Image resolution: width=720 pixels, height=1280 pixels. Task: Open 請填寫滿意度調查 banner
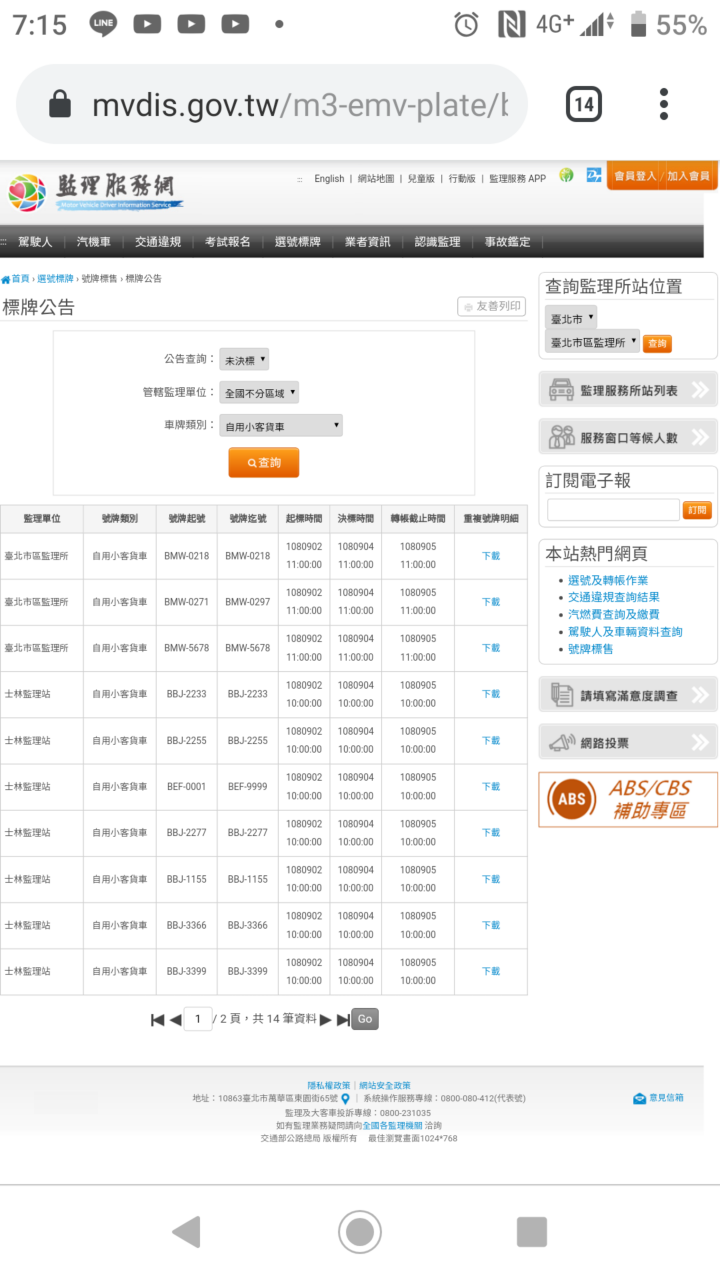click(x=628, y=695)
